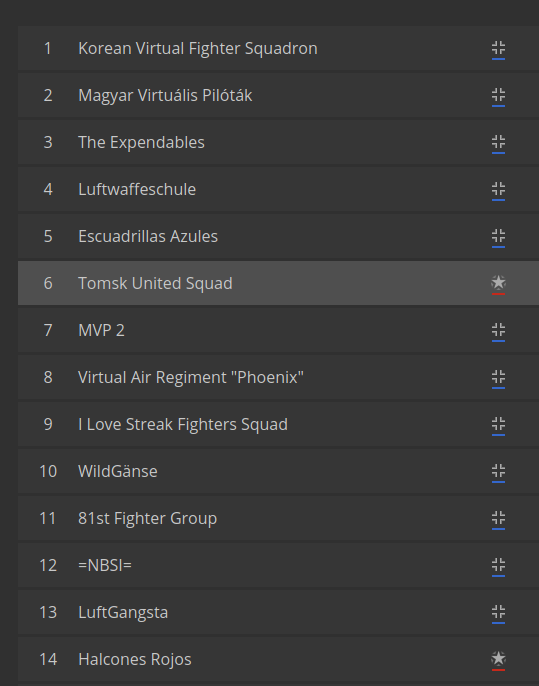The image size is (539, 686).
Task: Click the cross emblem beside WildGänse
Action: click(x=498, y=471)
